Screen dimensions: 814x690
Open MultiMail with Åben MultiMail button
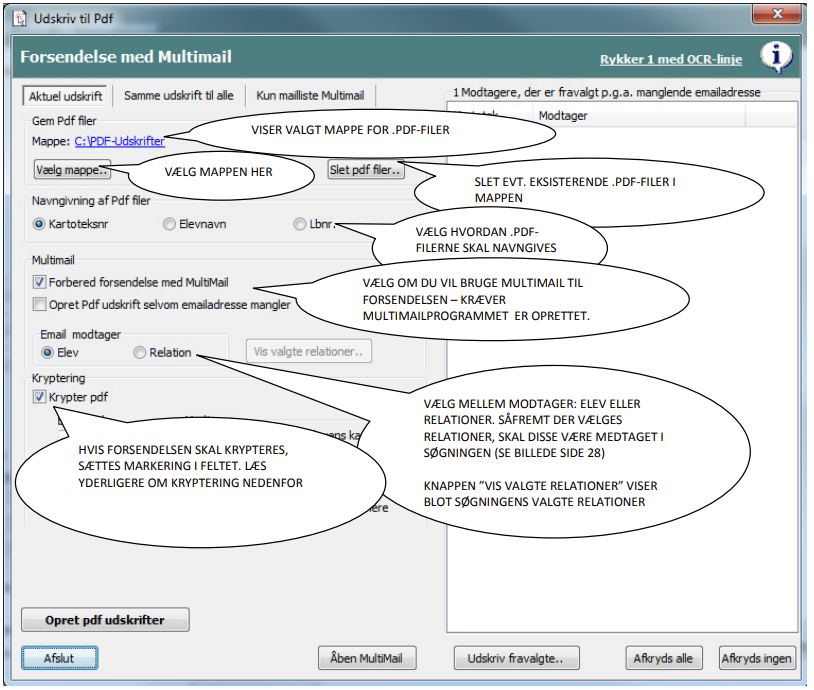pyautogui.click(x=367, y=658)
